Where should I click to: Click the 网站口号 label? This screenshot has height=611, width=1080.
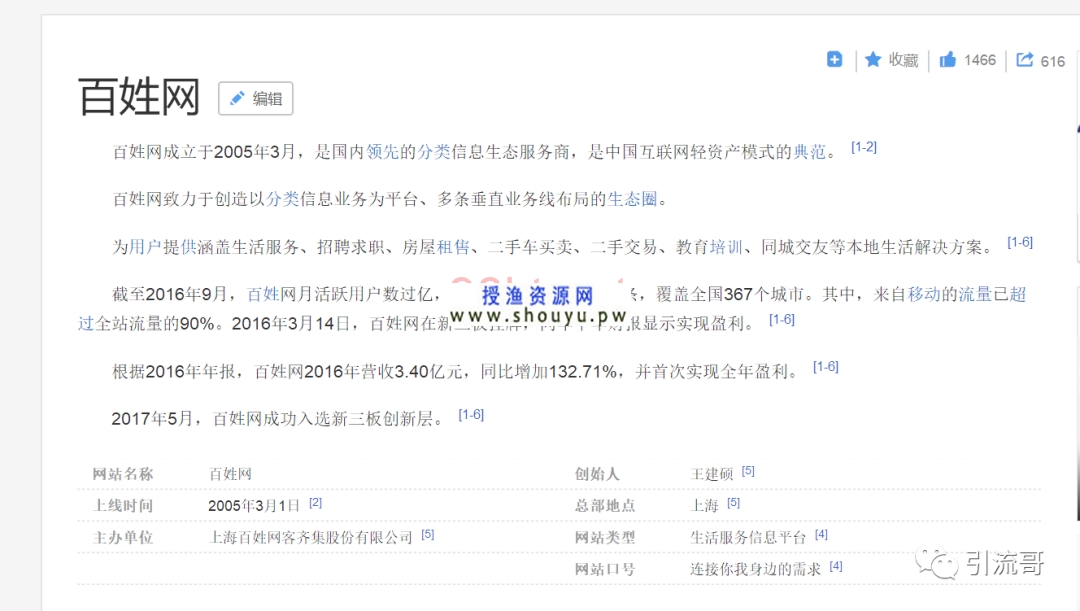(x=605, y=569)
